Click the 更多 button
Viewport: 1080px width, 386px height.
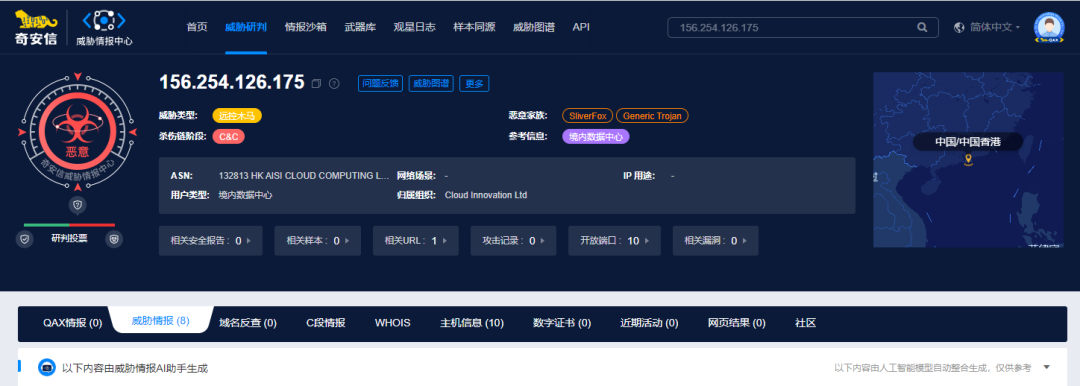click(x=475, y=83)
